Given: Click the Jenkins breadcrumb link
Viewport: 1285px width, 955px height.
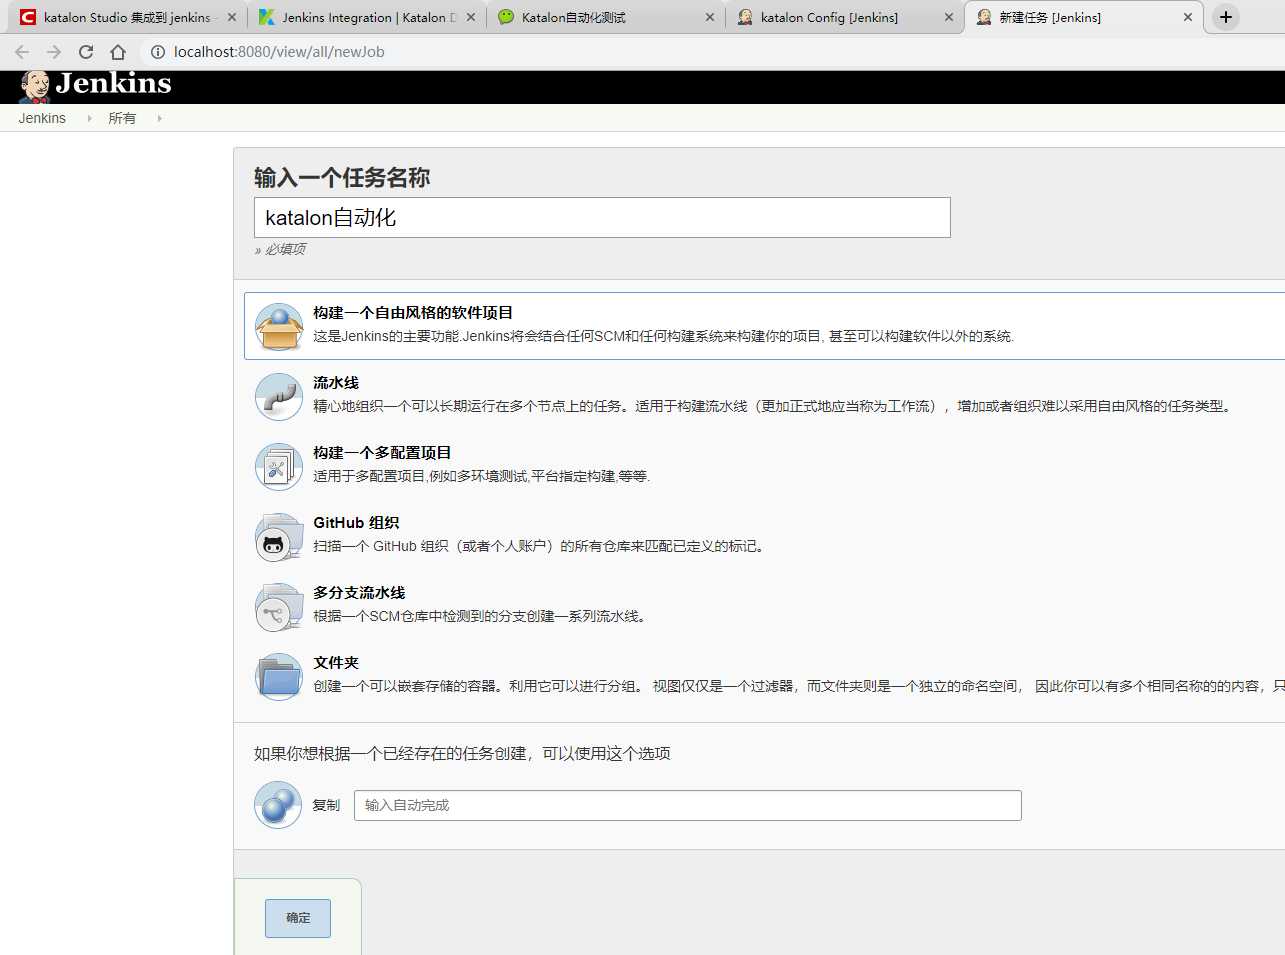Looking at the screenshot, I should pos(42,118).
